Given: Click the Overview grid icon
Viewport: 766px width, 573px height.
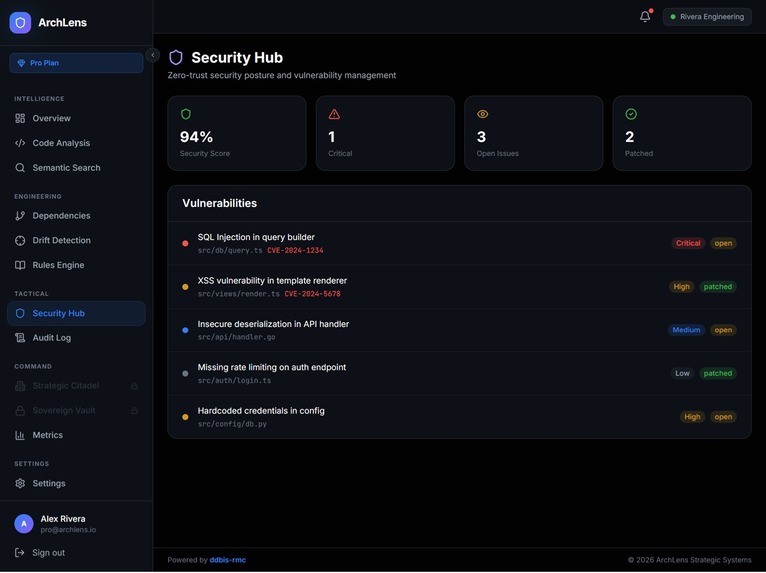Looking at the screenshot, I should point(20,118).
